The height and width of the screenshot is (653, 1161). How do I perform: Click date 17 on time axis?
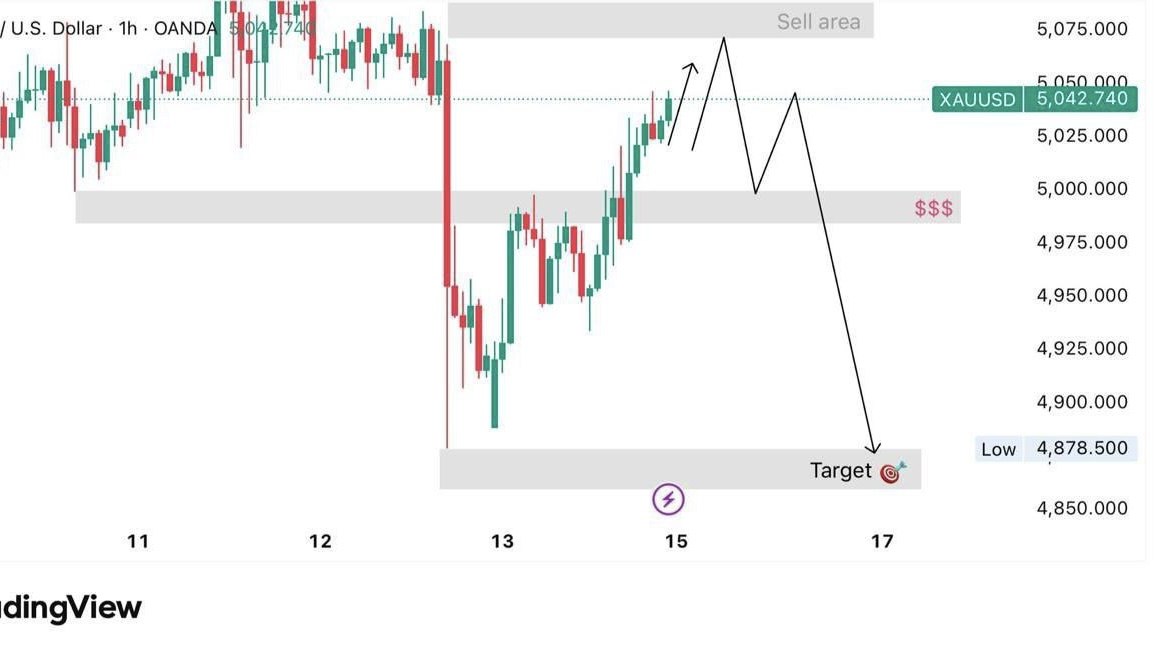tap(882, 542)
